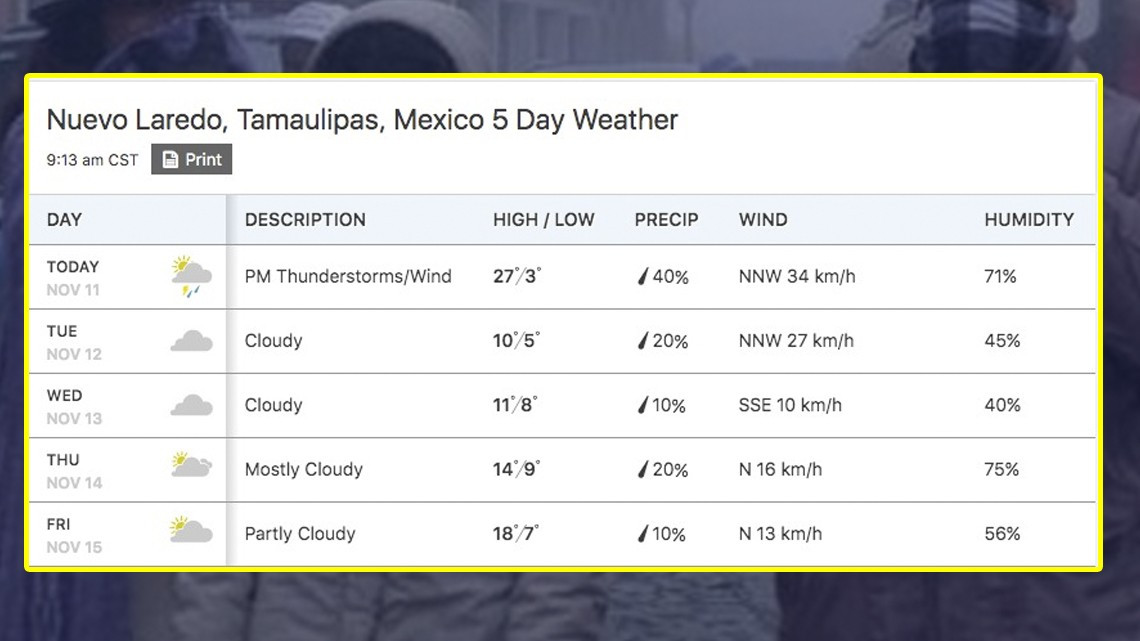Sort by the HIGH / LOW column header
1140x641 pixels.
(544, 219)
